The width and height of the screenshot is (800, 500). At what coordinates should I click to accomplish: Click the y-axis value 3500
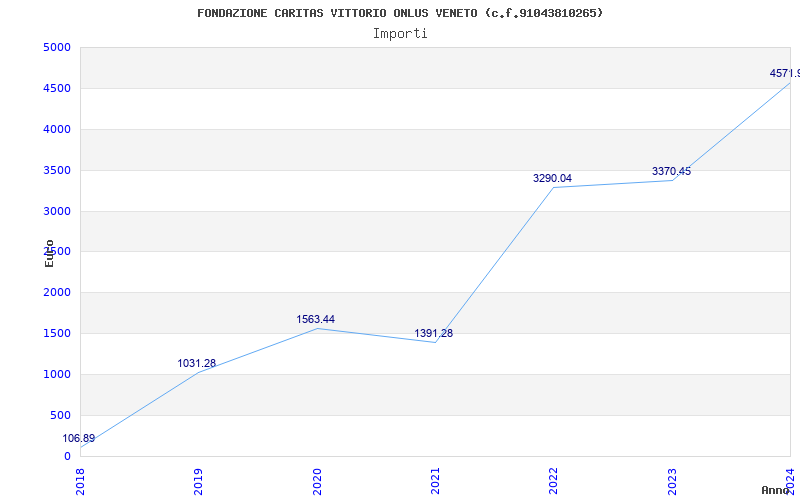[57, 170]
